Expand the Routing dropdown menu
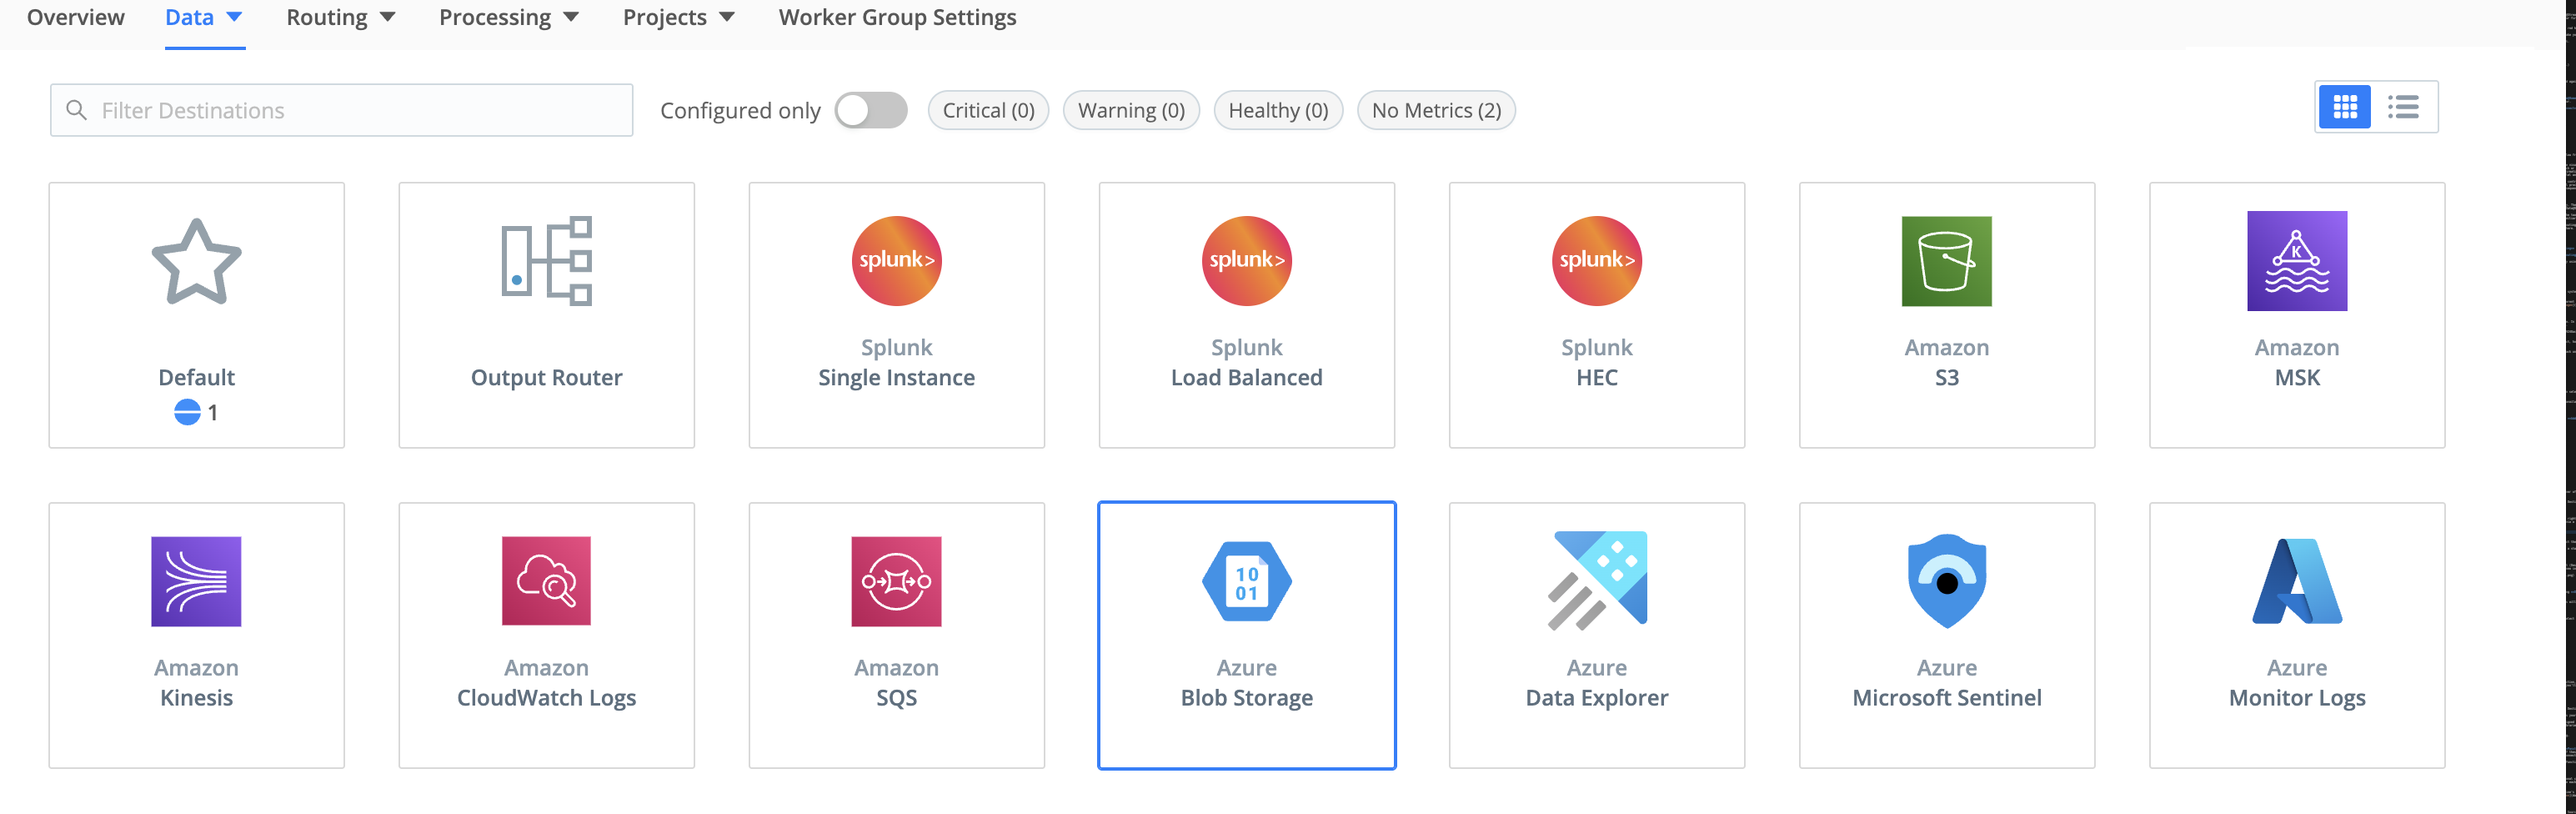2576x814 pixels. [340, 18]
